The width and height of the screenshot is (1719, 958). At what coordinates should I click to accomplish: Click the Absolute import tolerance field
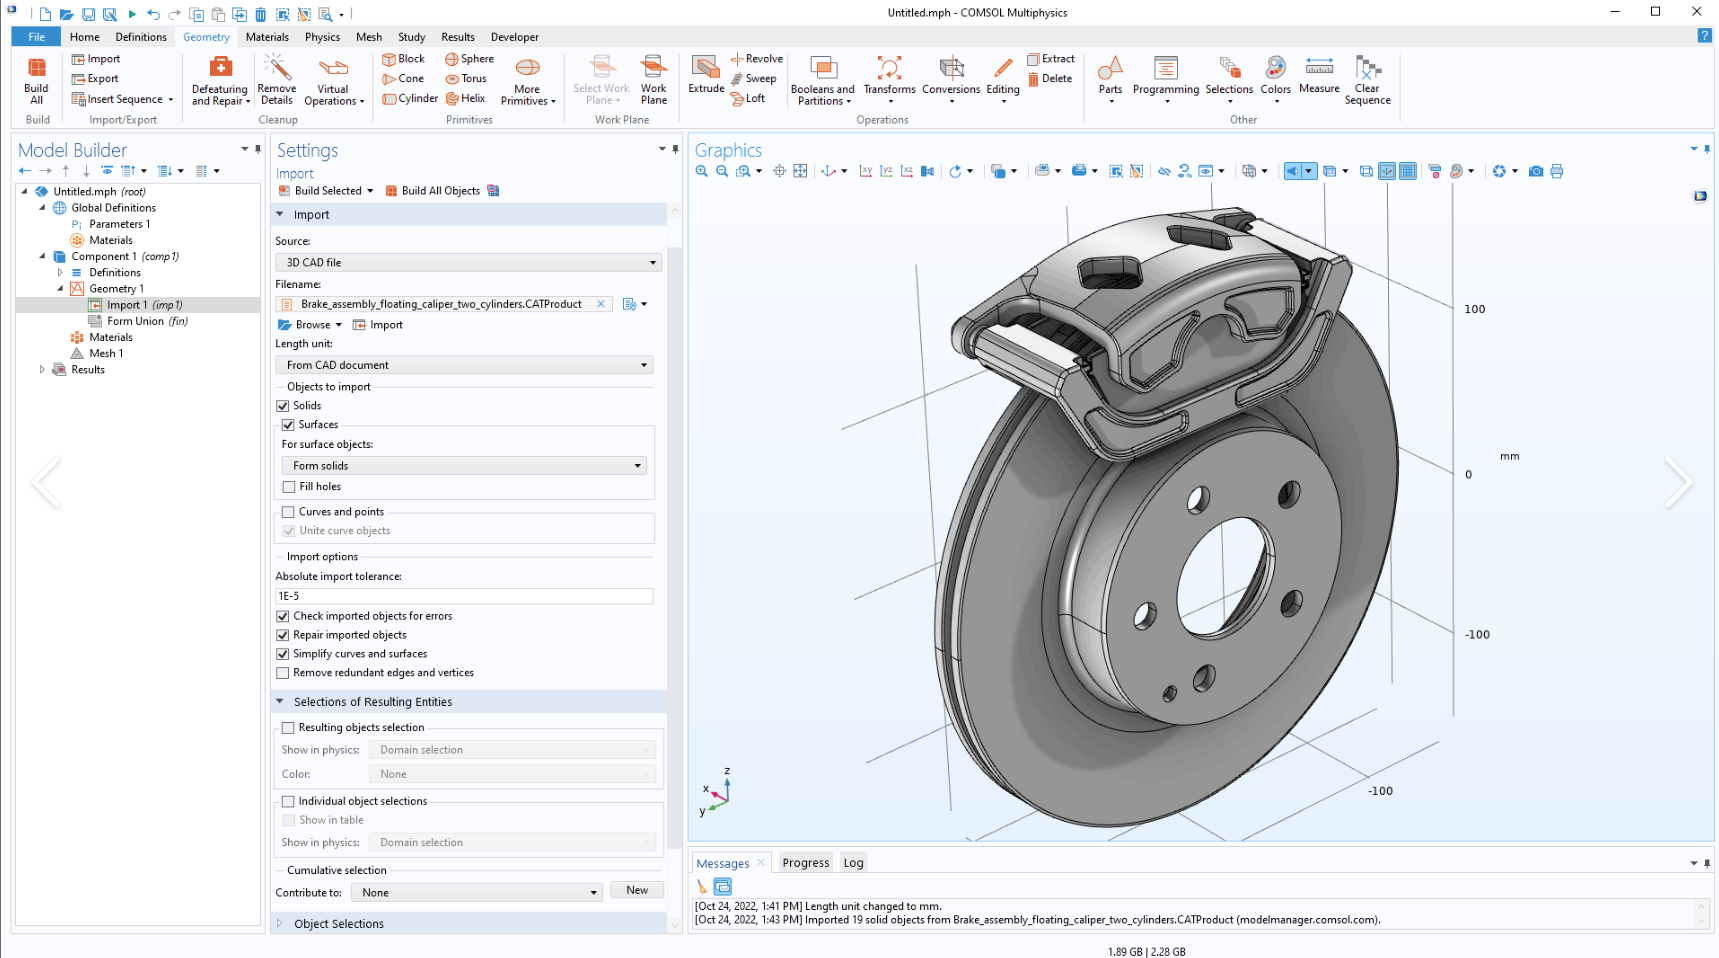pyautogui.click(x=464, y=596)
